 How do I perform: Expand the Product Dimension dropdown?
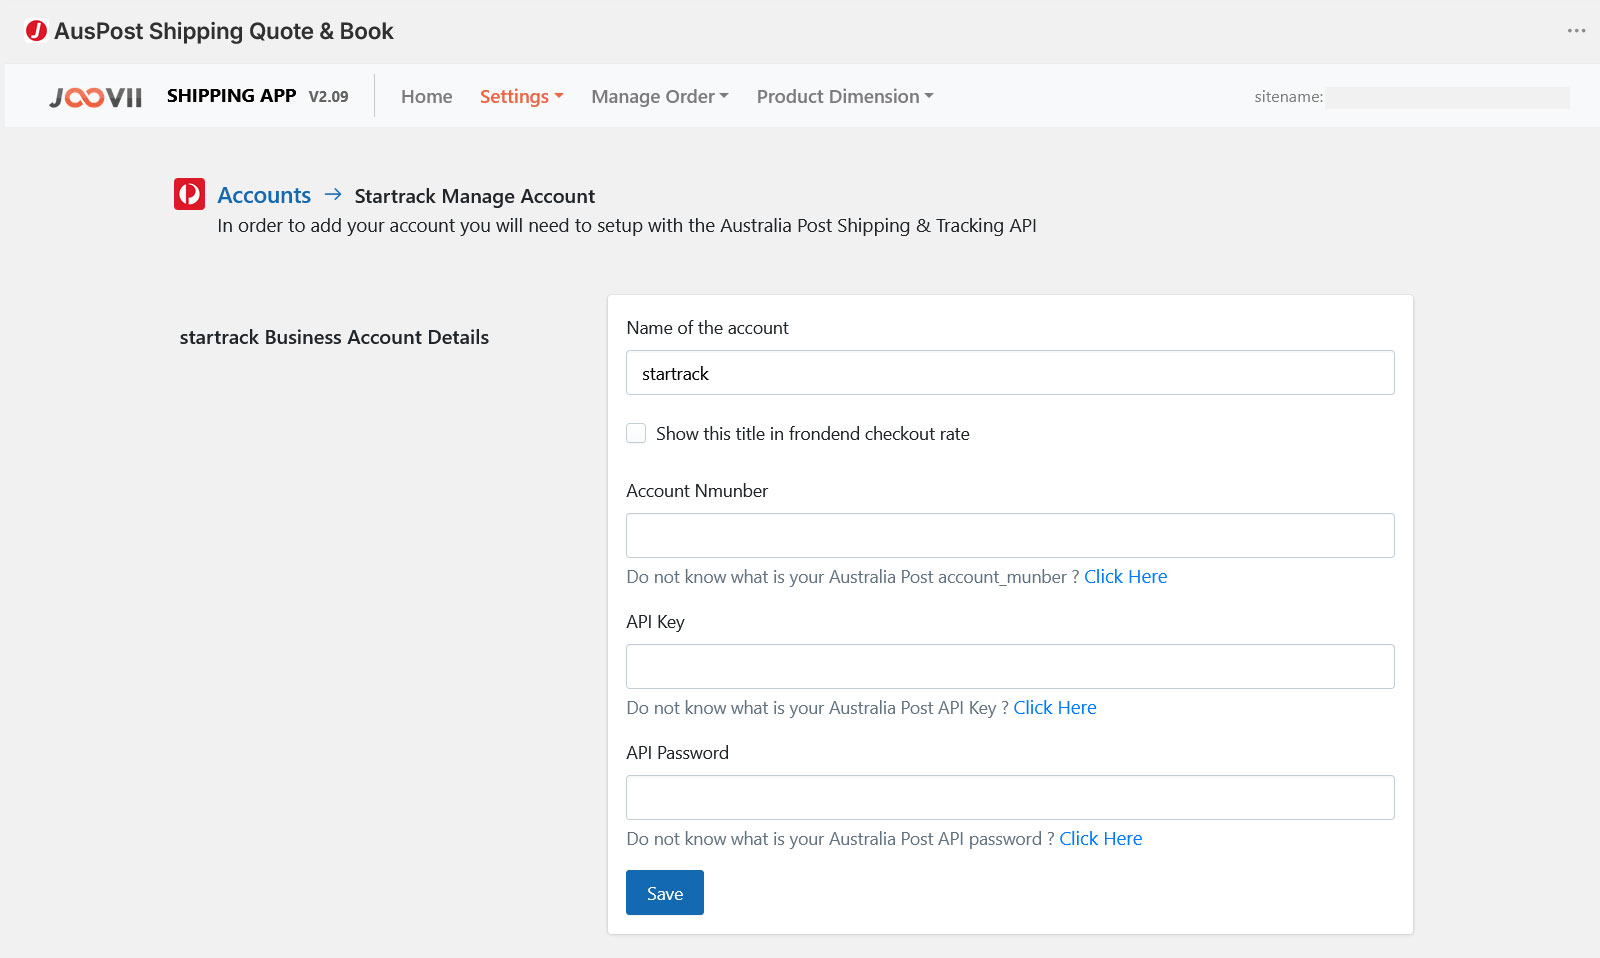844,96
